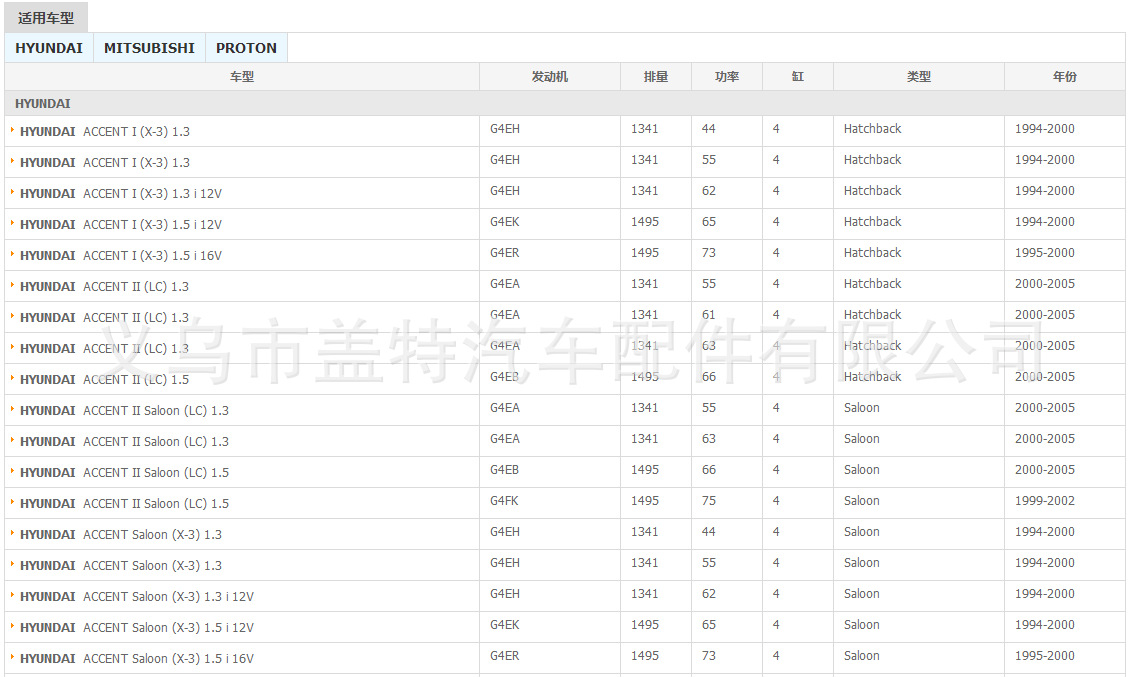
Task: Click orange arrow bullet beside ACCENT Saloon 1.5 i 16V
Action: pyautogui.click(x=12, y=657)
